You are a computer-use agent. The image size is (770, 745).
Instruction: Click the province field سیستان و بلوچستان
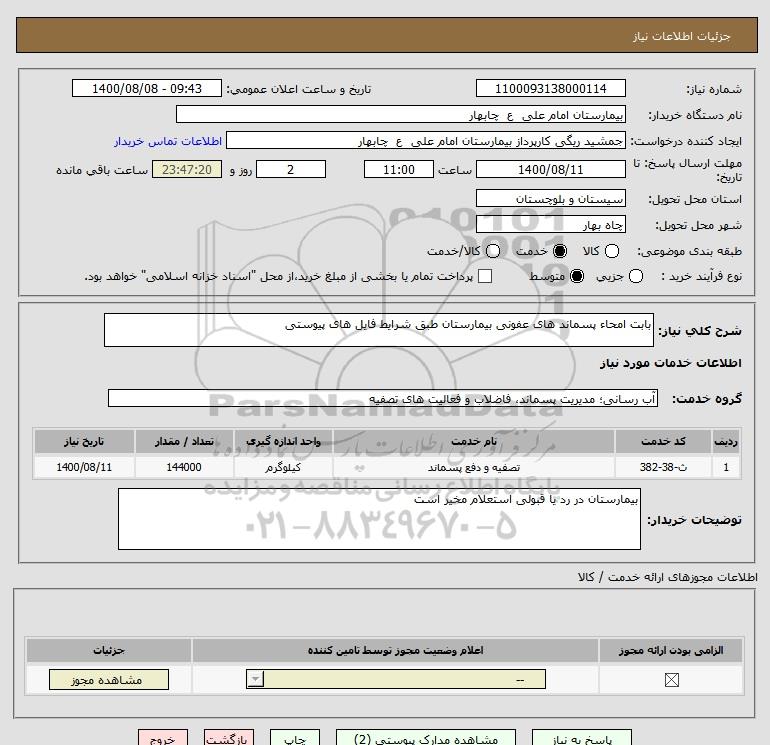pyautogui.click(x=550, y=198)
